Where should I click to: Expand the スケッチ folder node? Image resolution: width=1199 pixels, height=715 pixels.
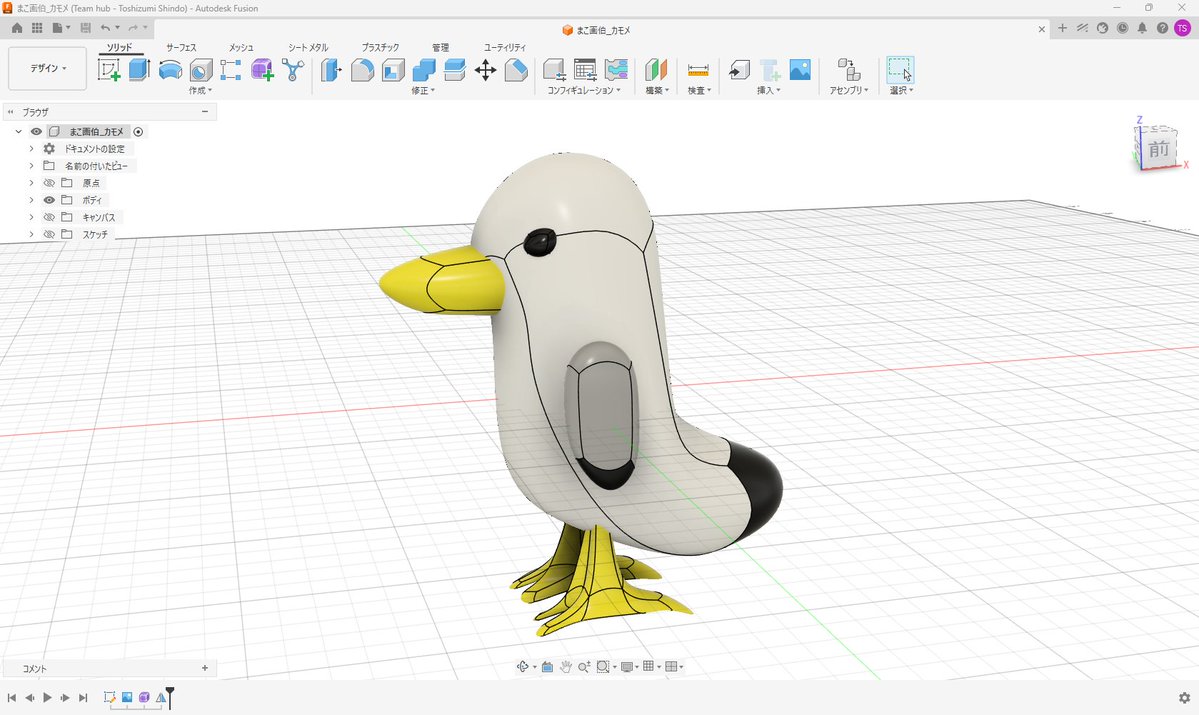(x=31, y=235)
